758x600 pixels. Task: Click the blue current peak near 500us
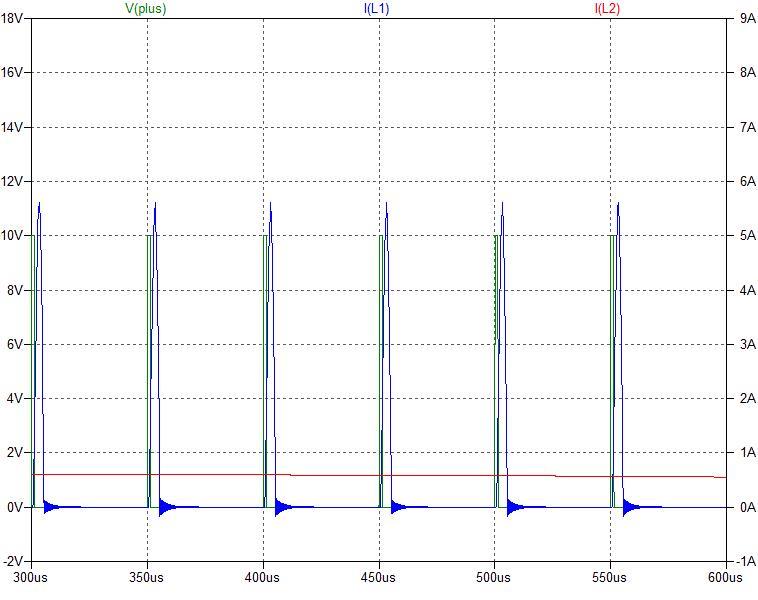coord(503,204)
